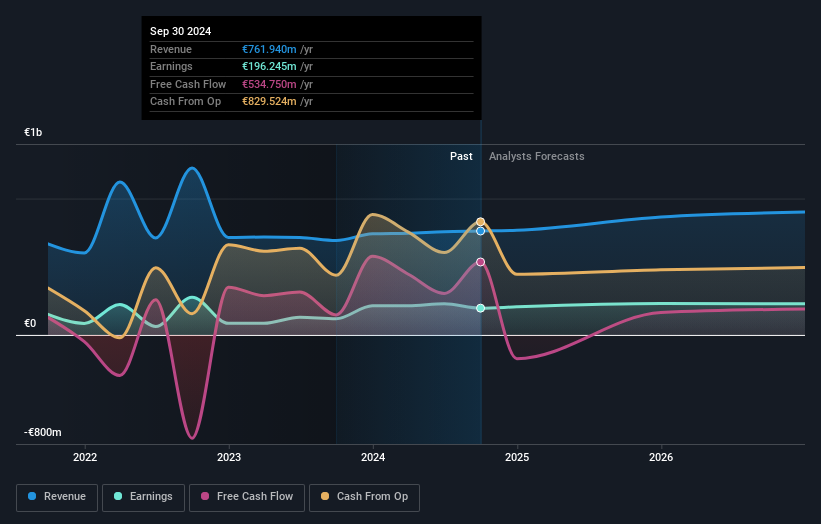
Task: Click the teal Earnings data point
Action: point(481,308)
